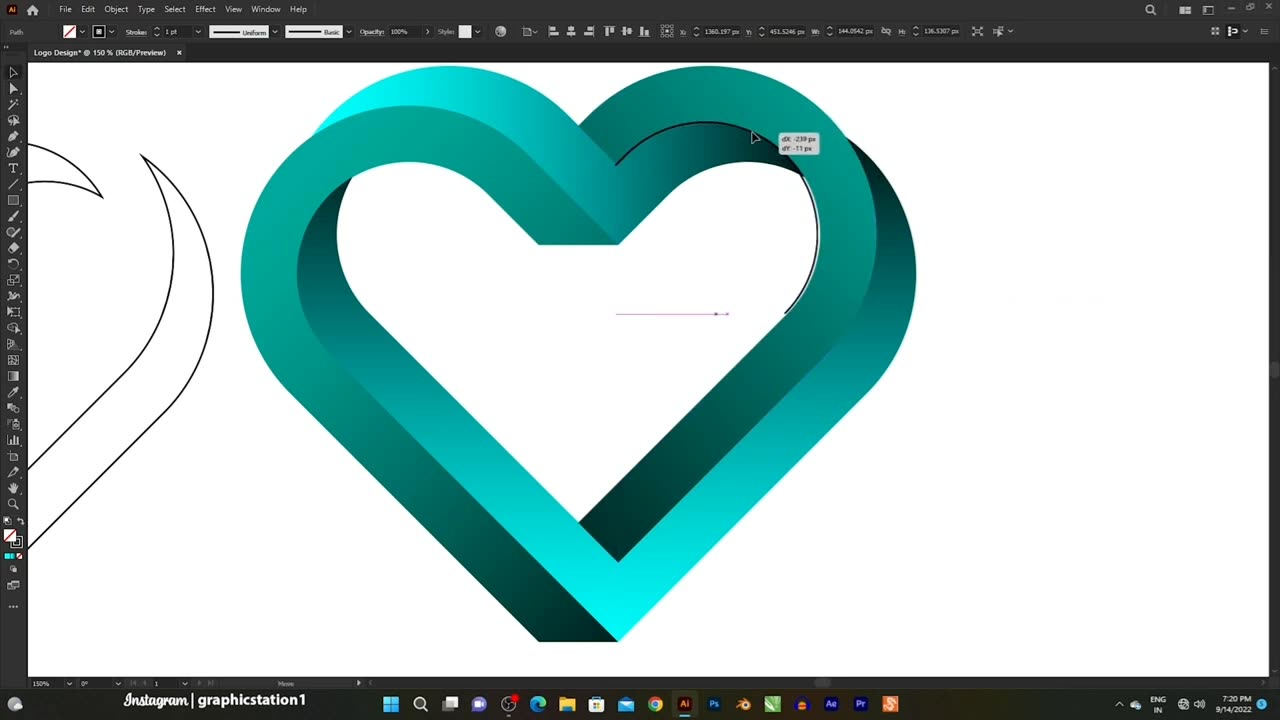Open the File menu
1280x720 pixels.
tap(65, 9)
